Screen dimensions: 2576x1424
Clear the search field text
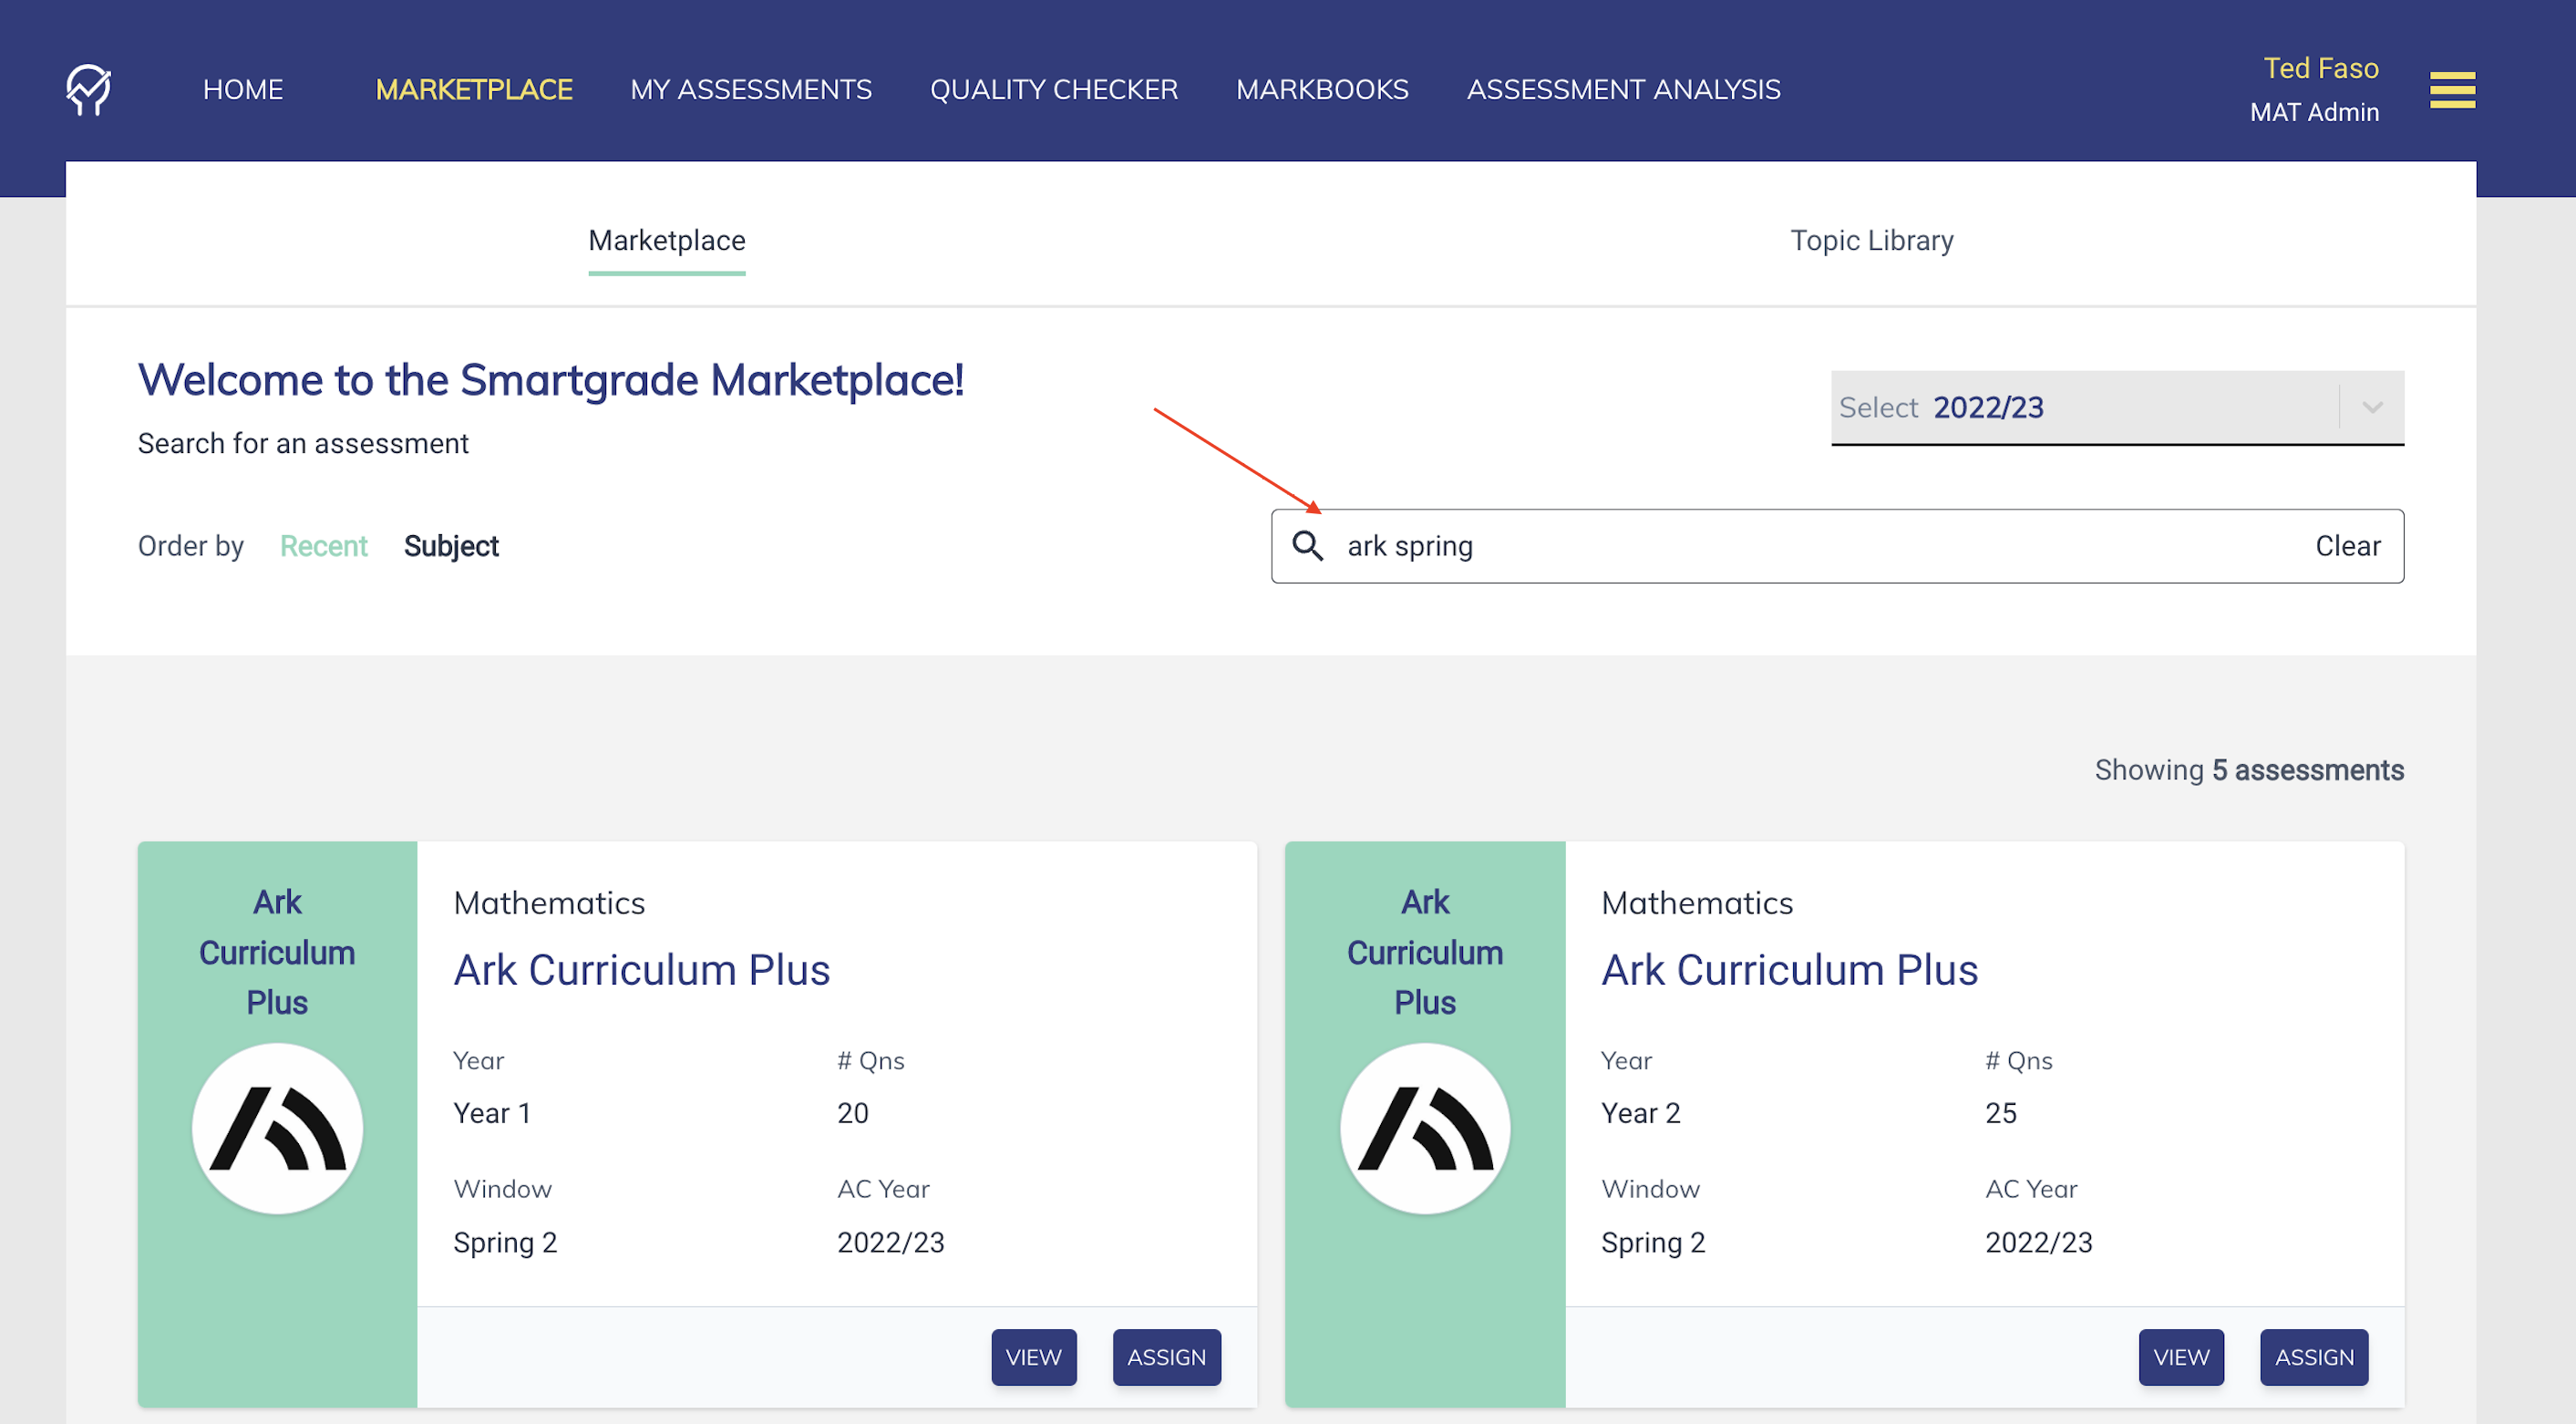(x=2347, y=546)
